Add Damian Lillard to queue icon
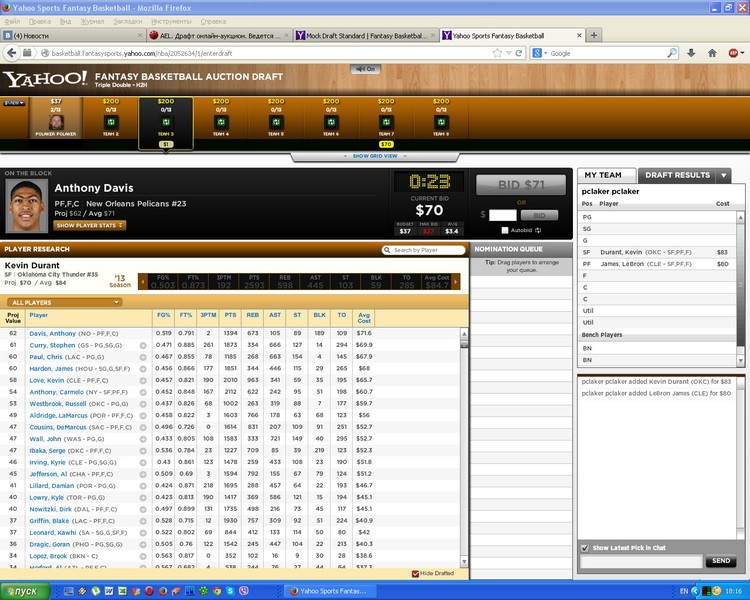This screenshot has width=750, height=600. point(143,486)
